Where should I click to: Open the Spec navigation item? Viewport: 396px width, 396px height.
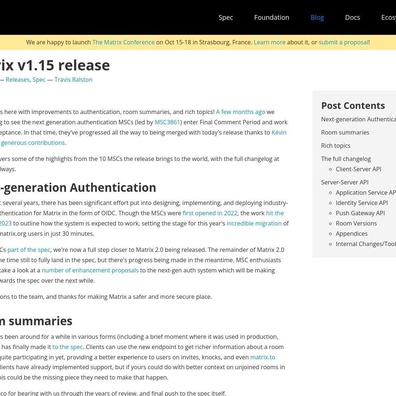pos(226,18)
